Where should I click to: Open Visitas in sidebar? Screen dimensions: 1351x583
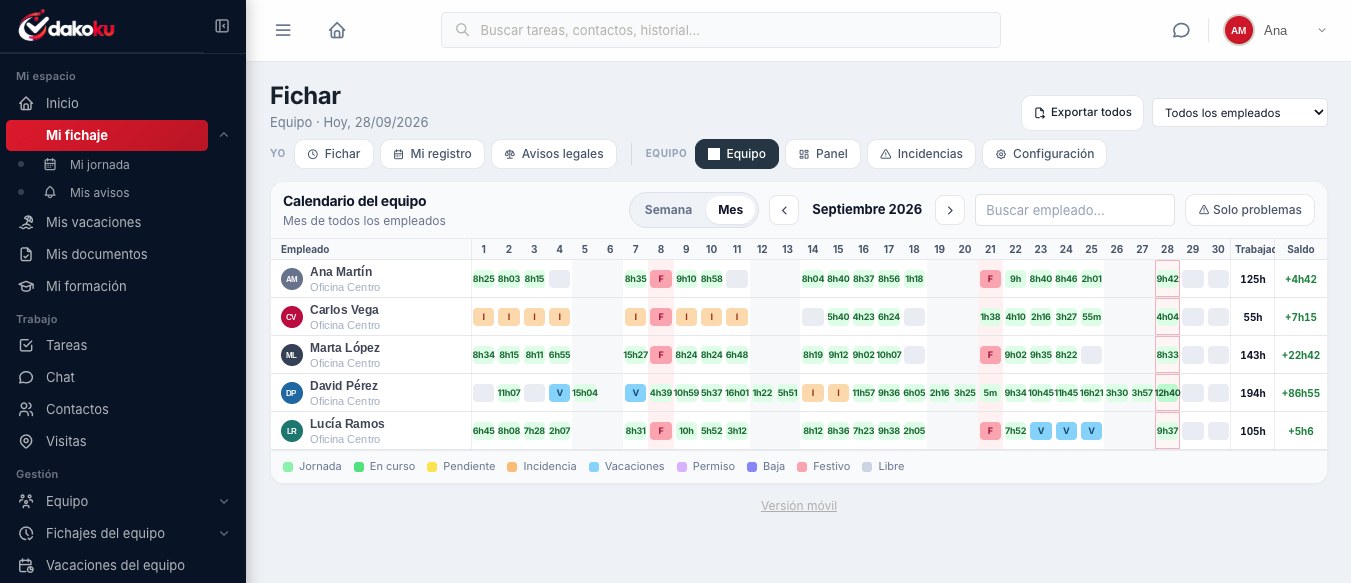click(66, 441)
